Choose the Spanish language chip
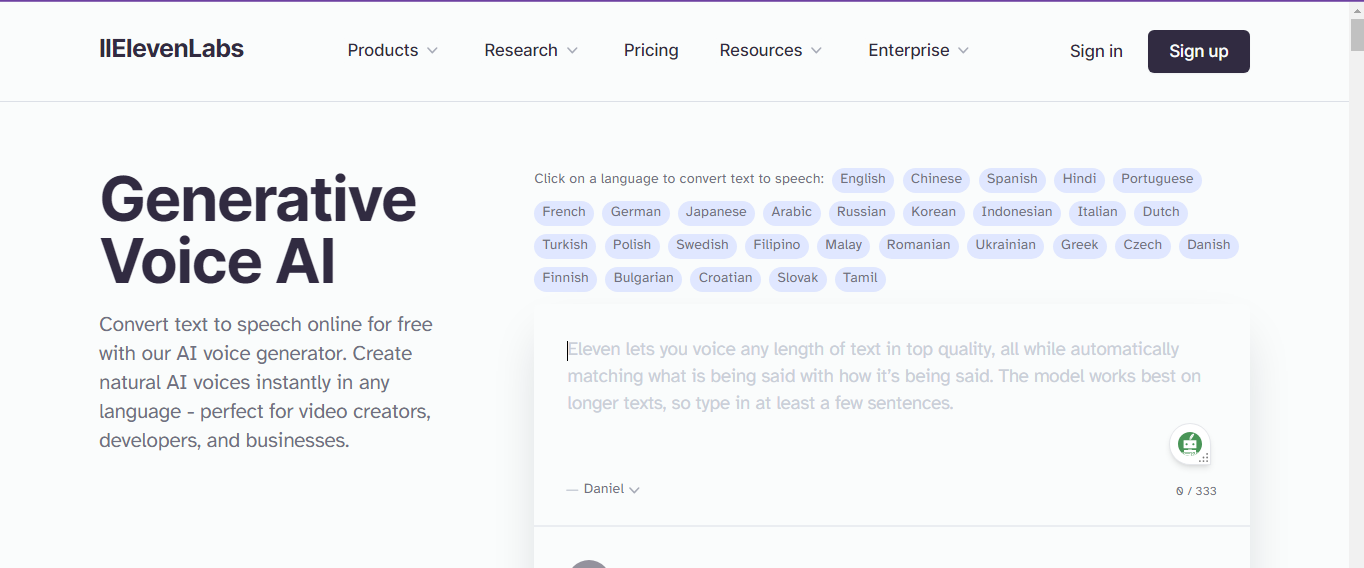The image size is (1364, 568). point(1012,179)
